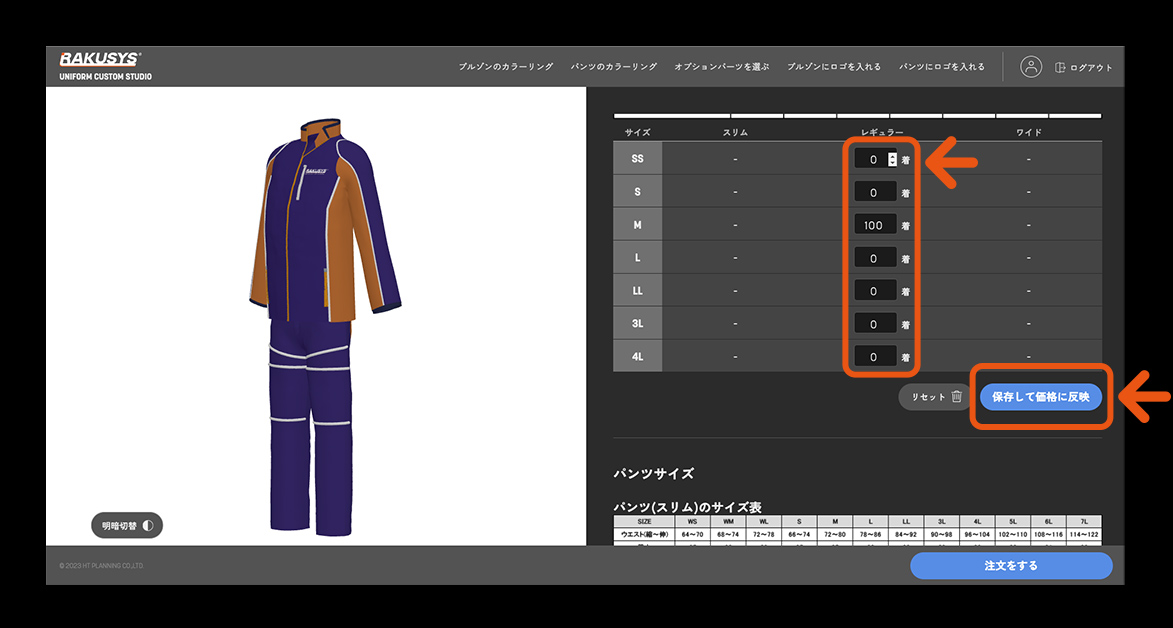
Task: Select オプションパーツを選ぶ menu item
Action: pos(721,67)
